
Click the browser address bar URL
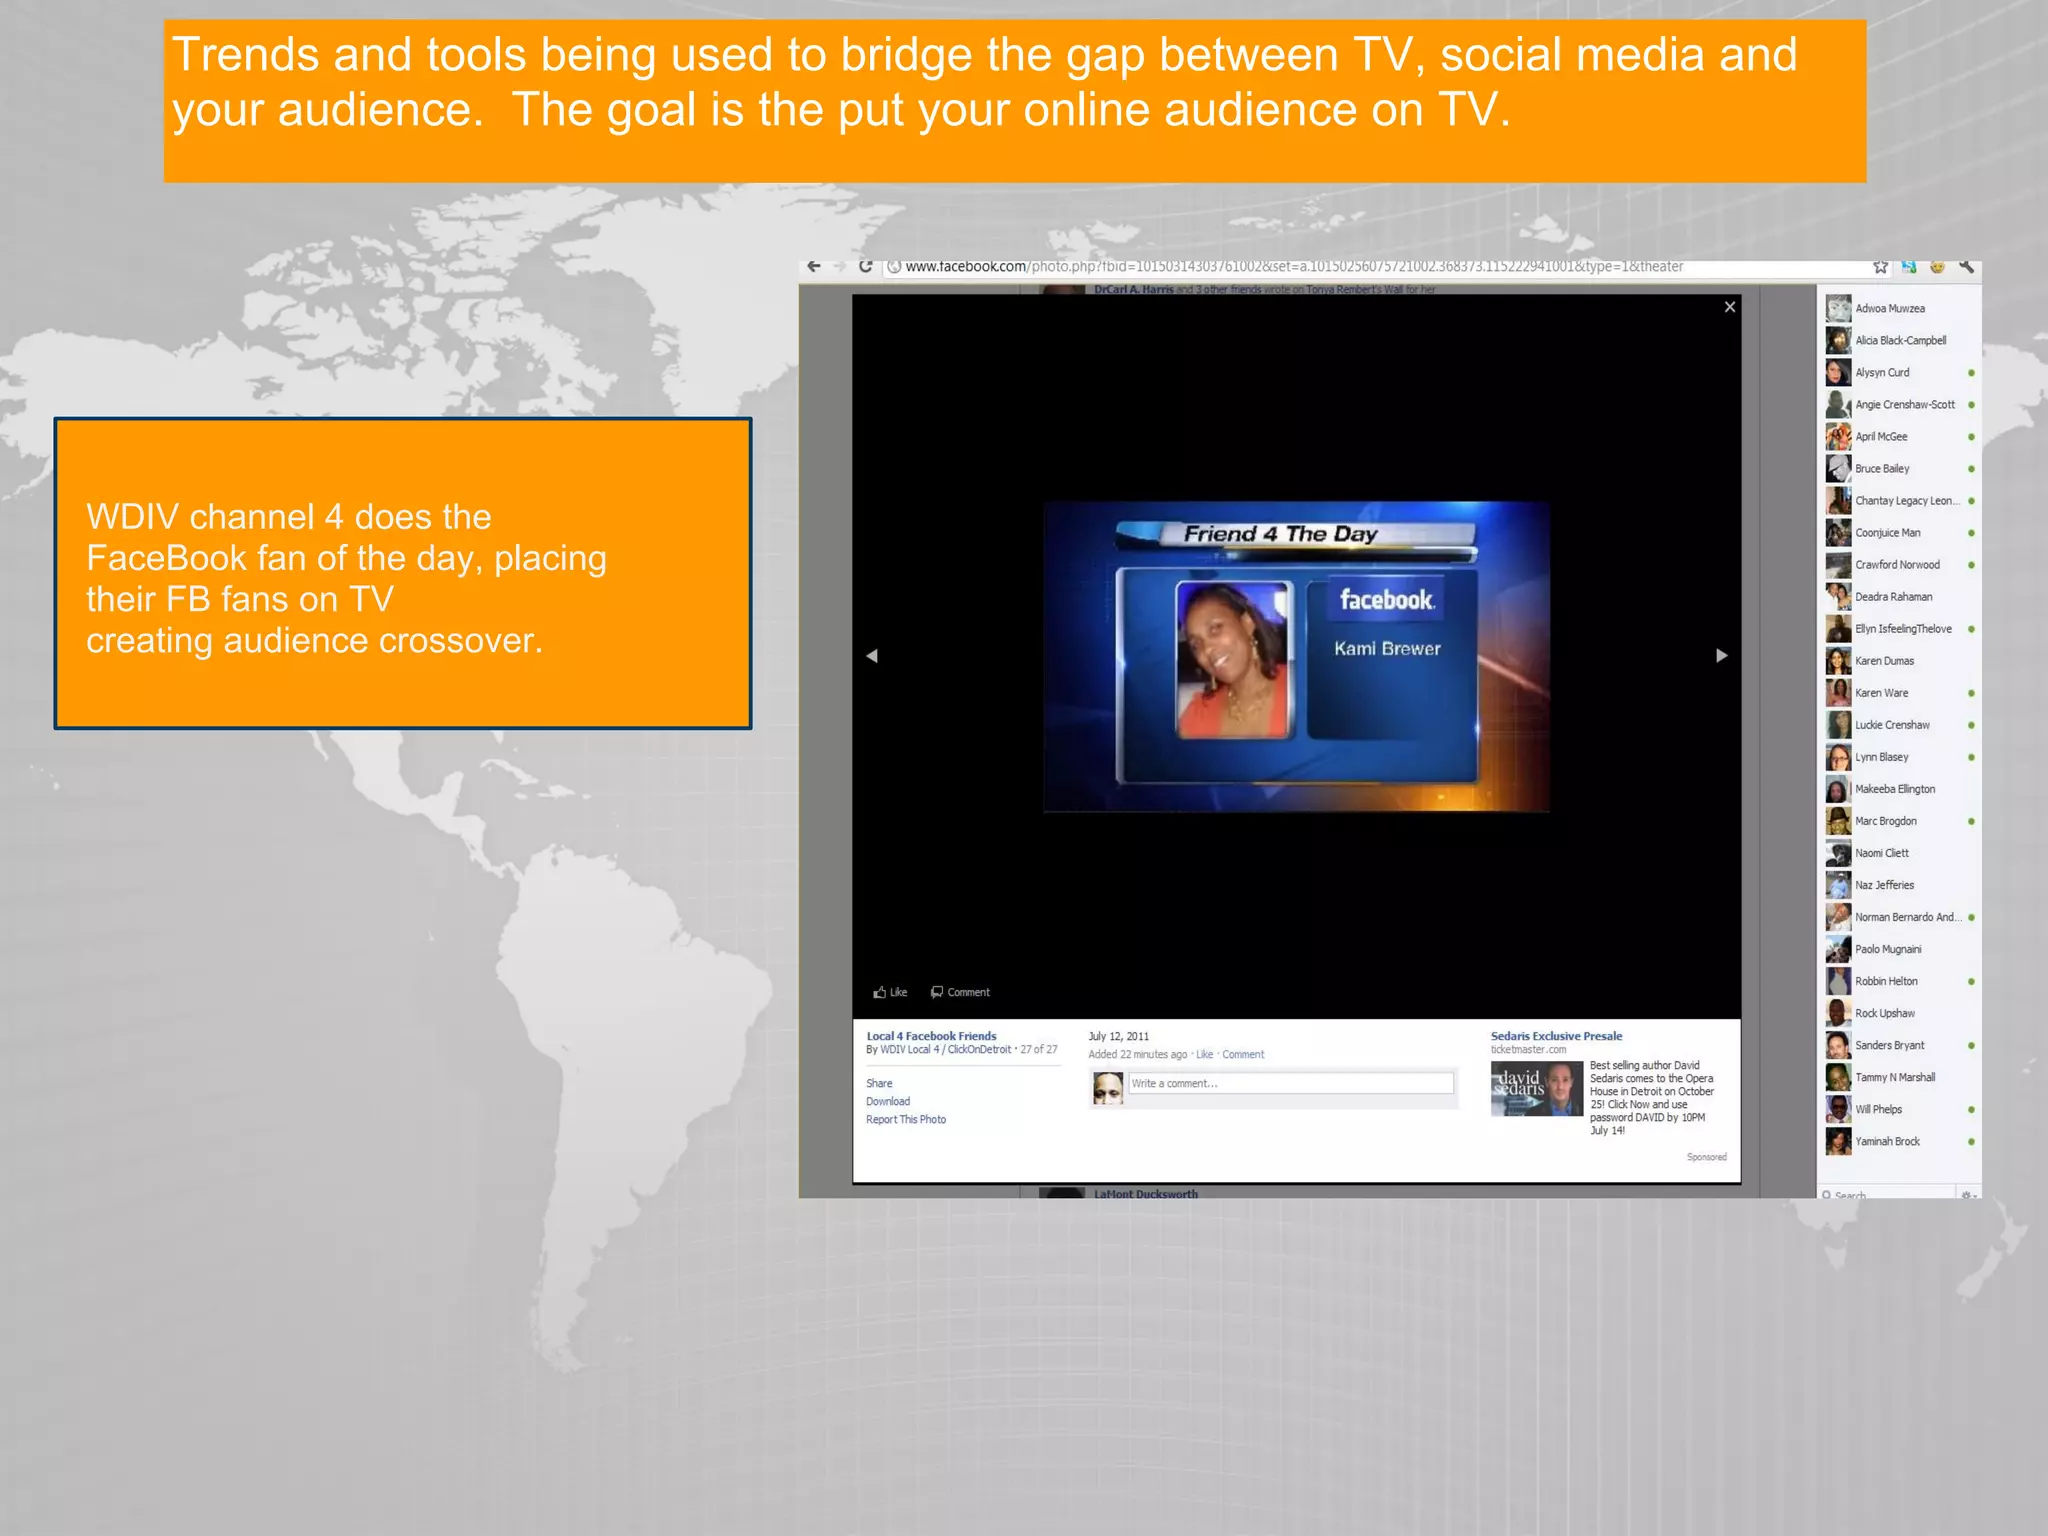point(1294,267)
